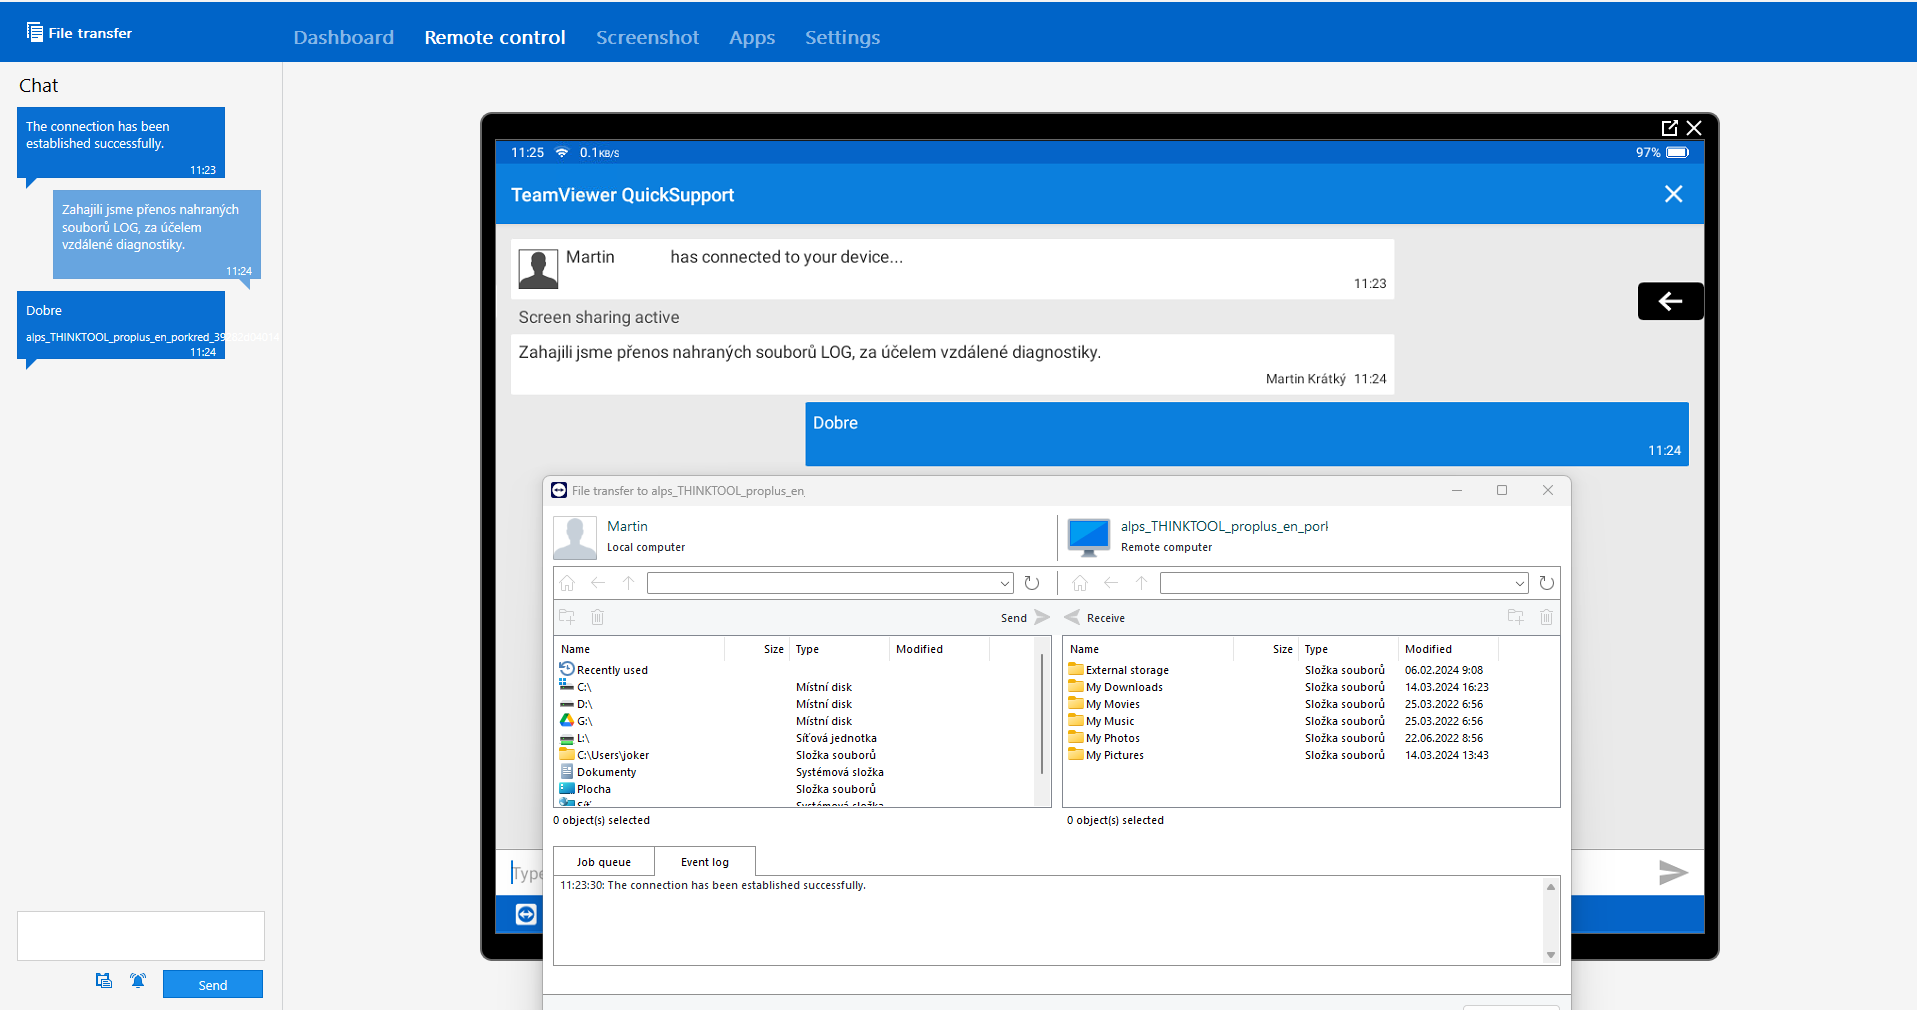Click Martin's avatar in QuickSupport chat
Viewport: 1917px width, 1010px height.
[538, 269]
